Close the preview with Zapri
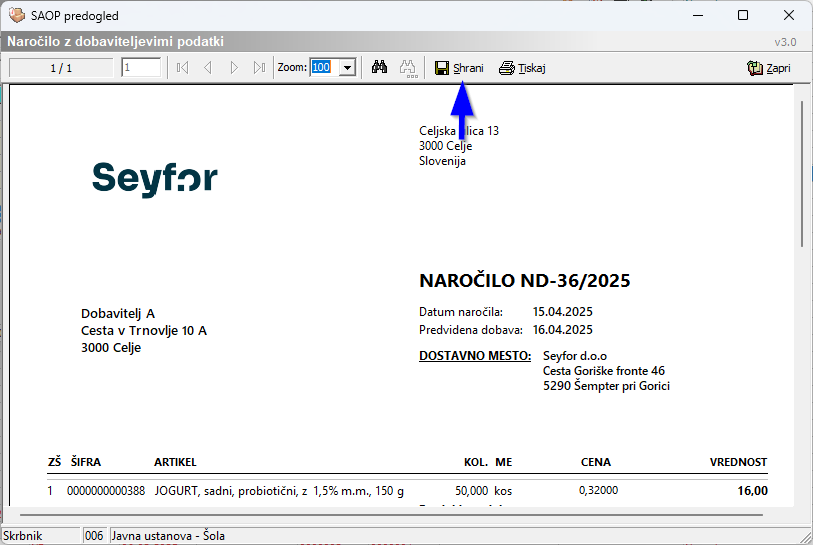The width and height of the screenshot is (813, 545). click(769, 68)
